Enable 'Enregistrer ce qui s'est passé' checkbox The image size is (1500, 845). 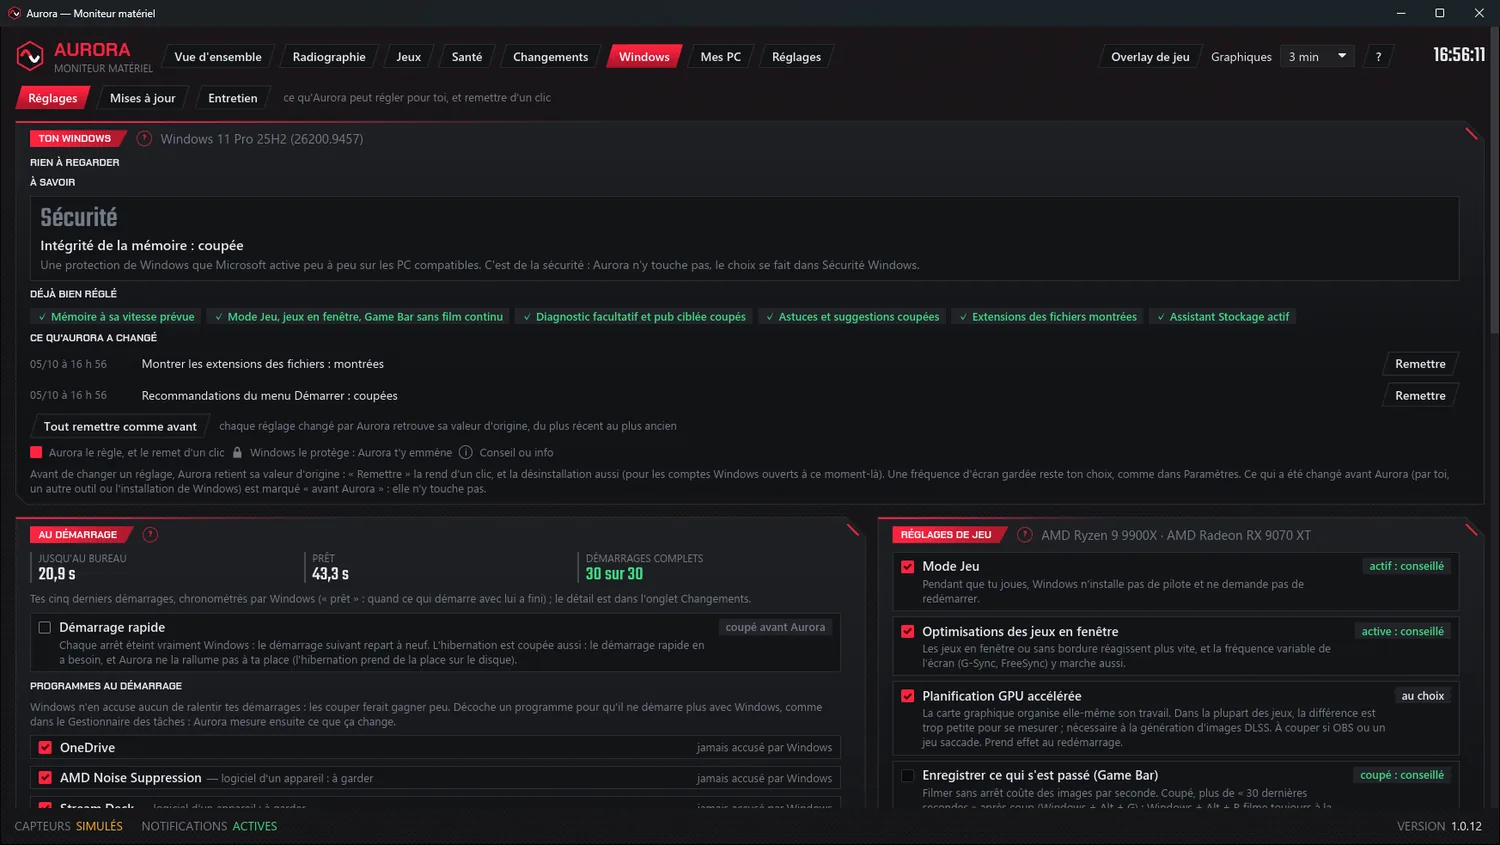pyautogui.click(x=908, y=775)
